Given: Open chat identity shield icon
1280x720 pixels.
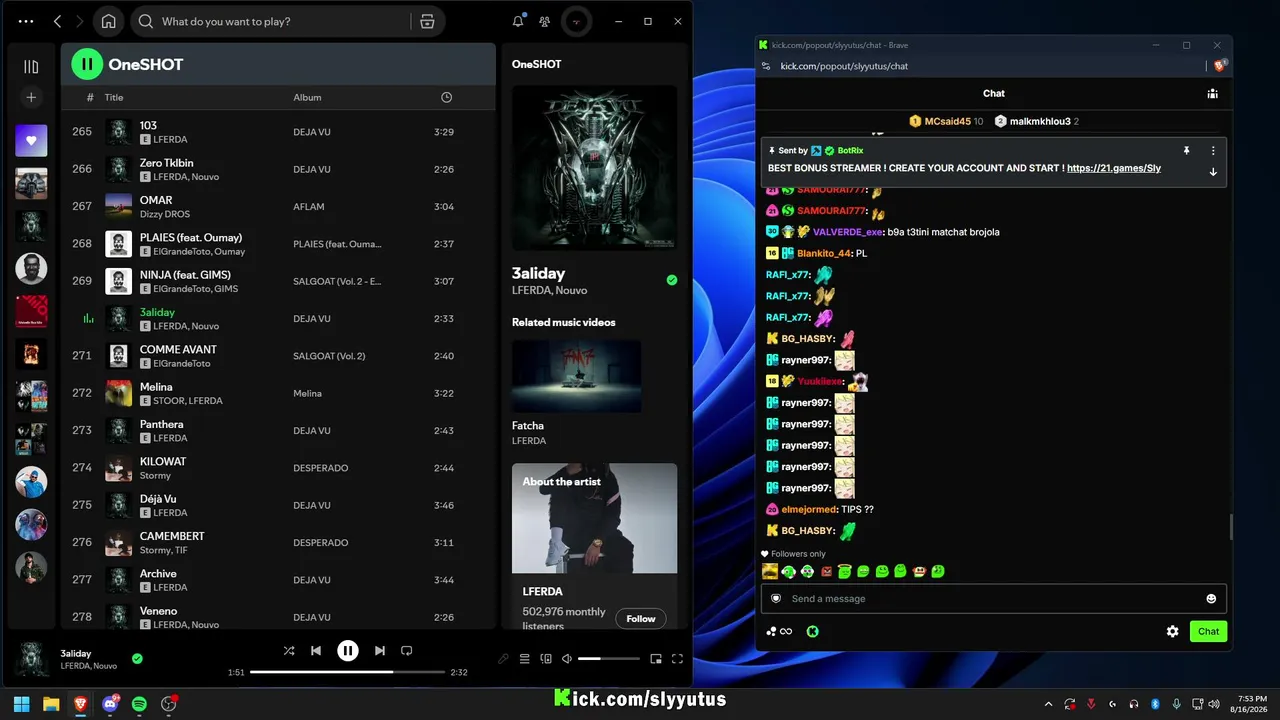Looking at the screenshot, I should coord(776,599).
